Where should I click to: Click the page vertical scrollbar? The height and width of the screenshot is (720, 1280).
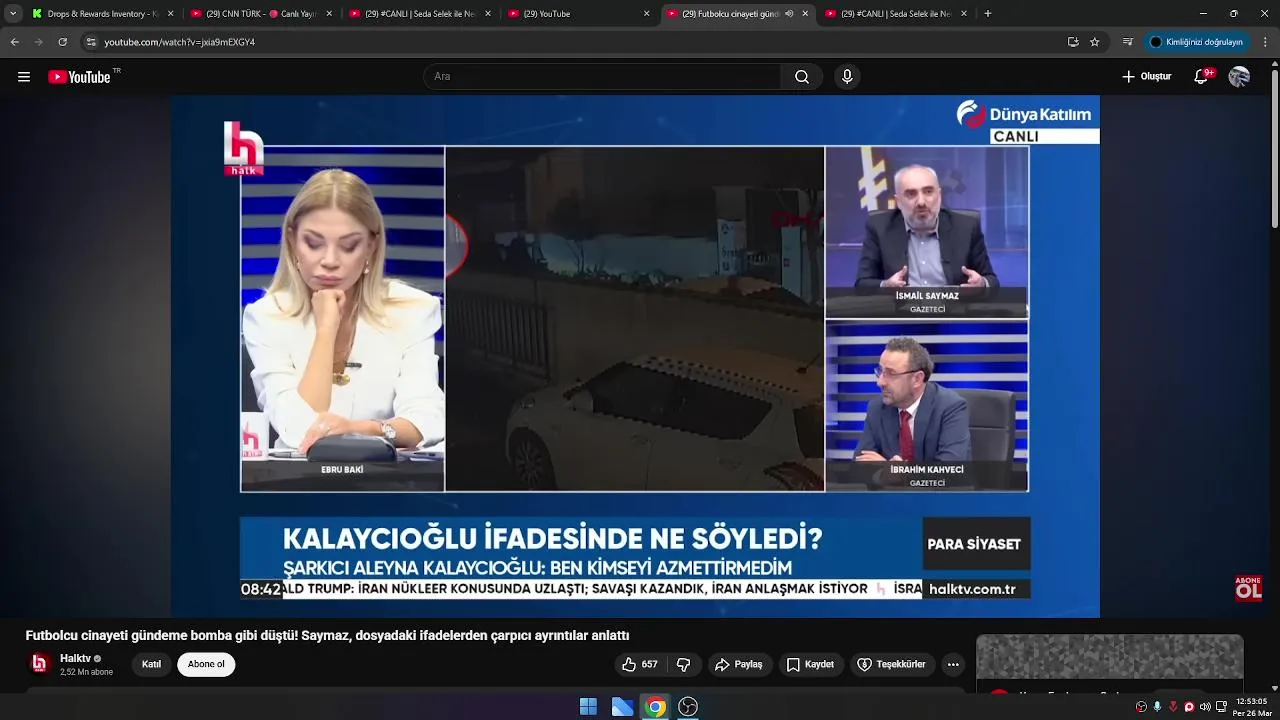1275,145
